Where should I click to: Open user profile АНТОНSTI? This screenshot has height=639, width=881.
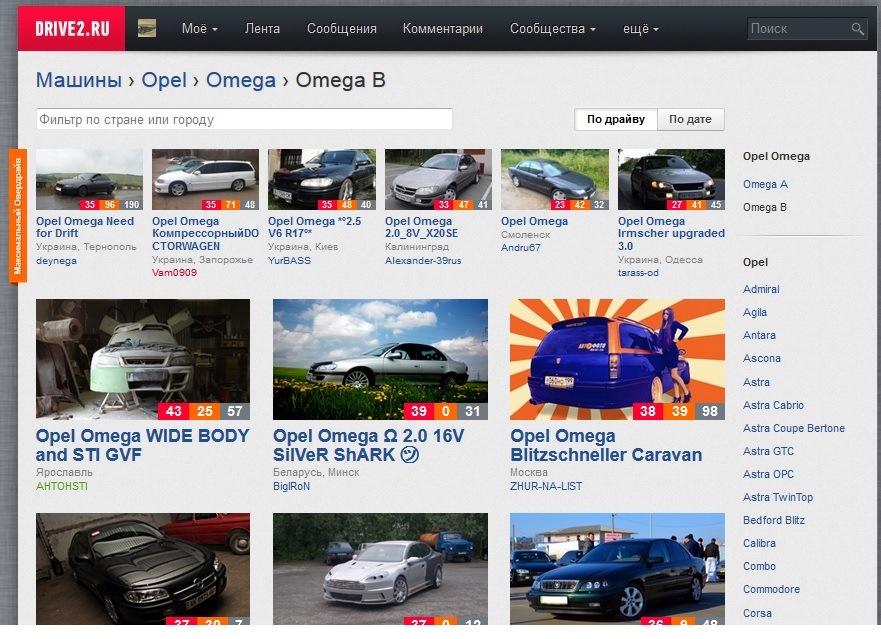62,486
